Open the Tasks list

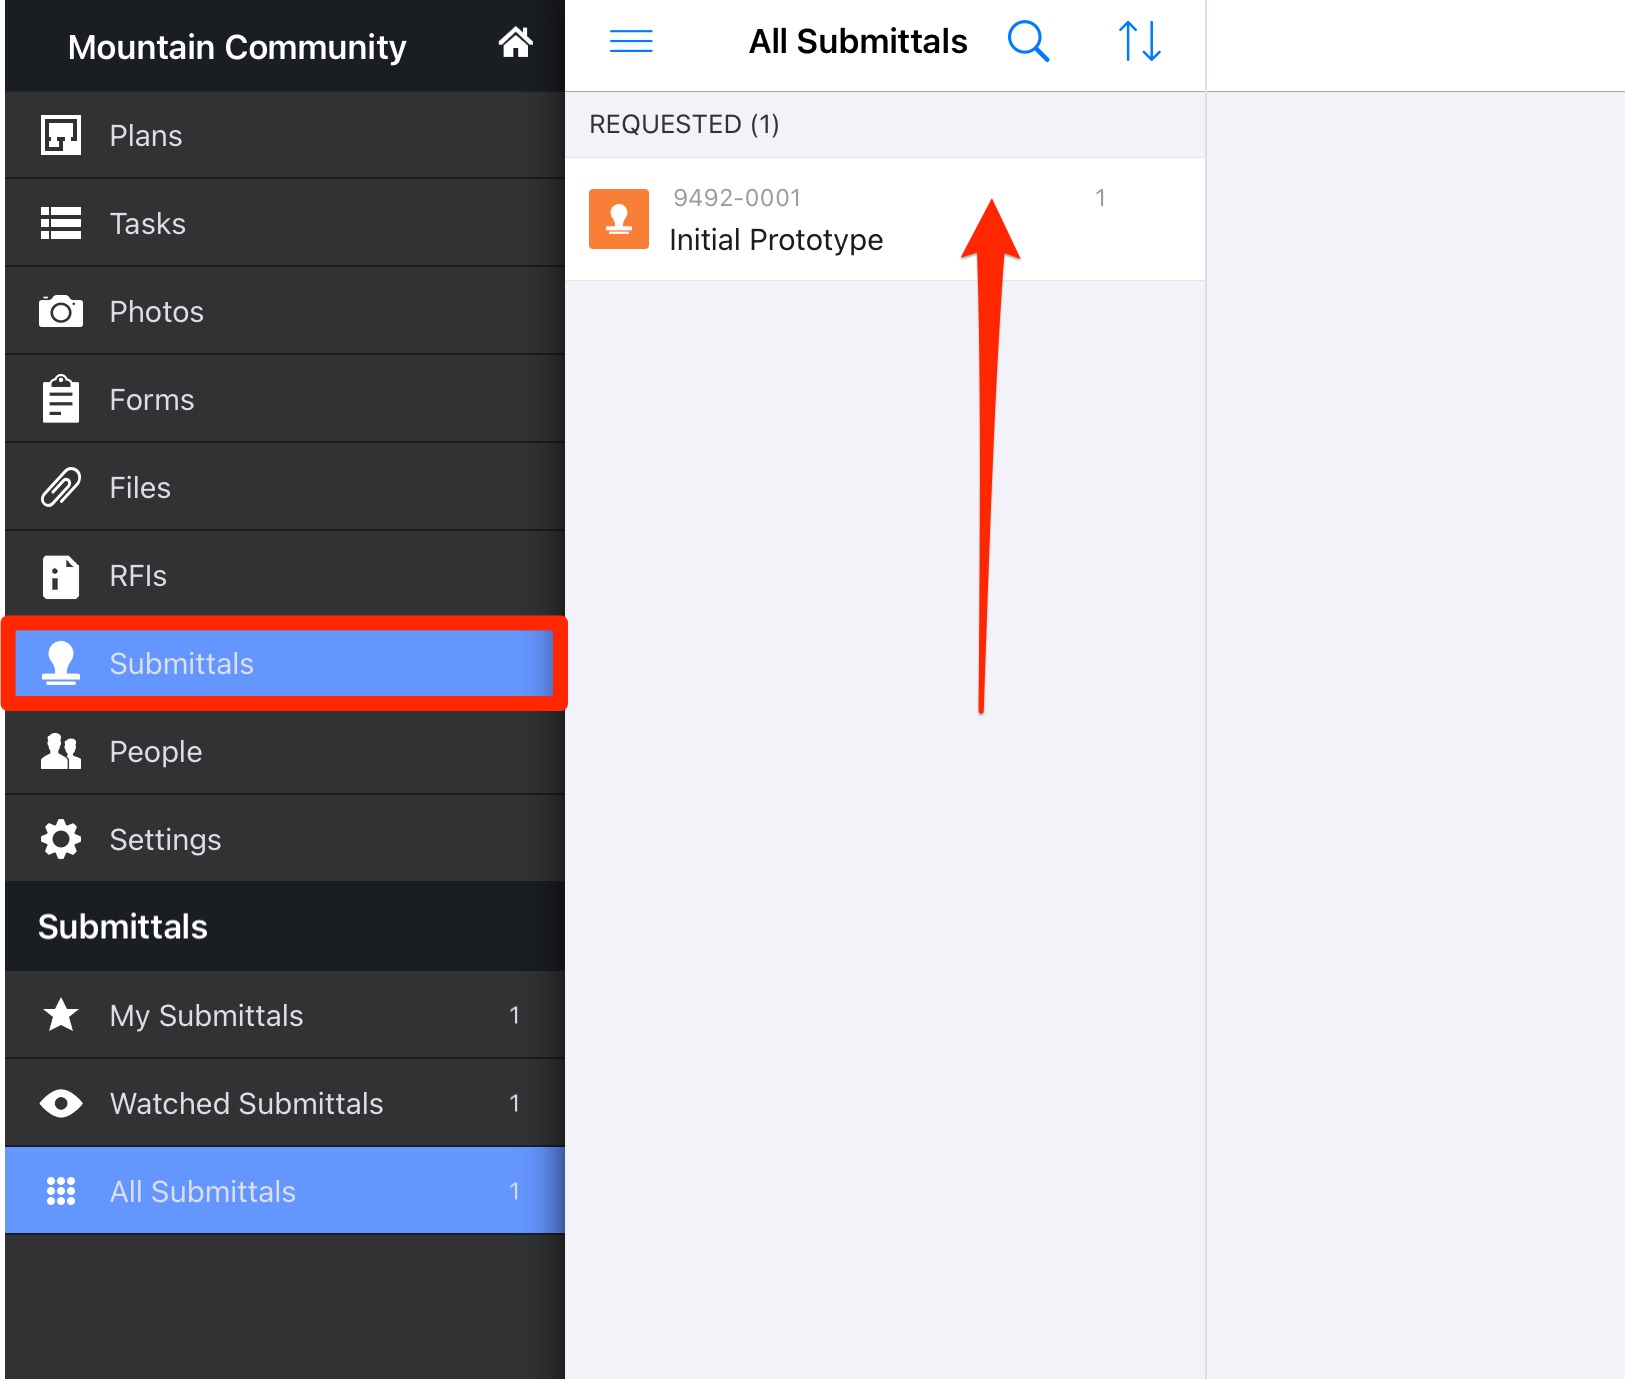[x=285, y=223]
